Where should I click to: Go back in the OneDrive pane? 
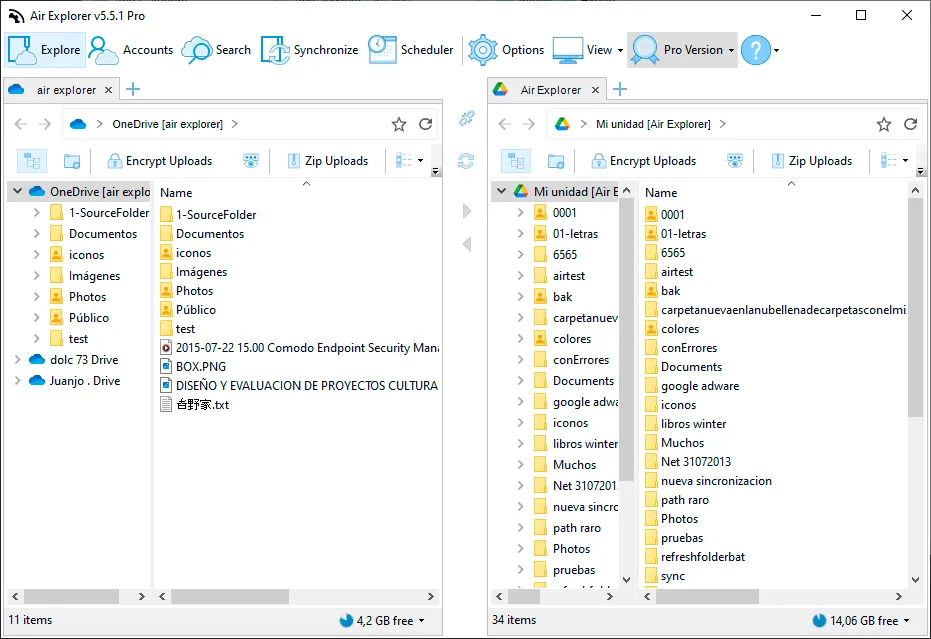21,124
